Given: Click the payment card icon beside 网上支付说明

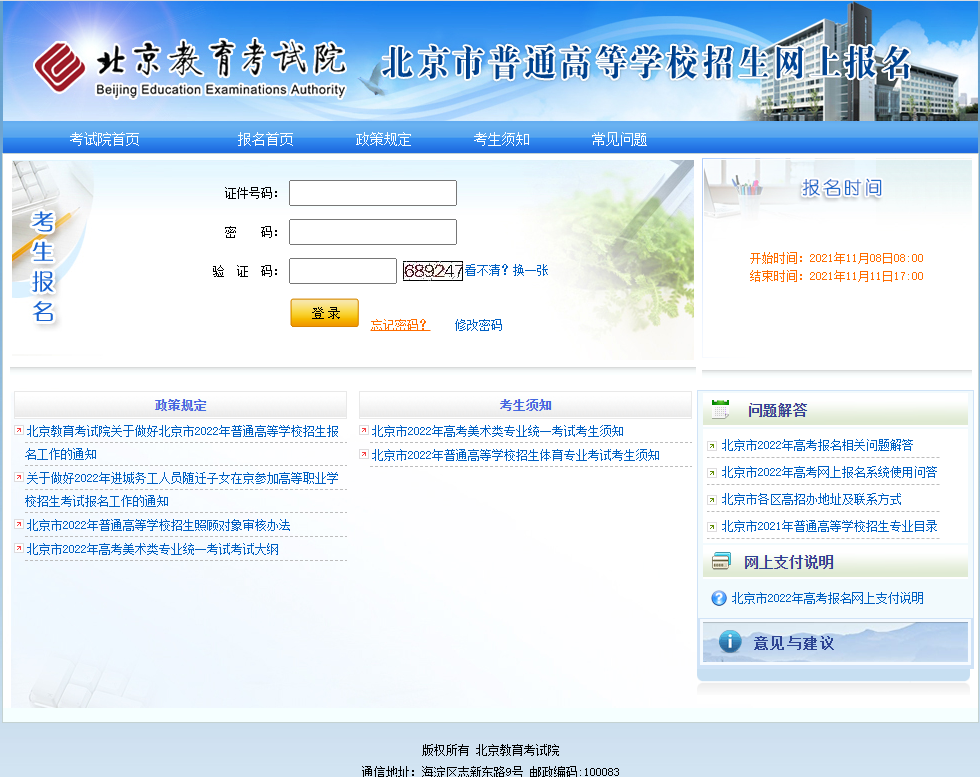Looking at the screenshot, I should (721, 562).
